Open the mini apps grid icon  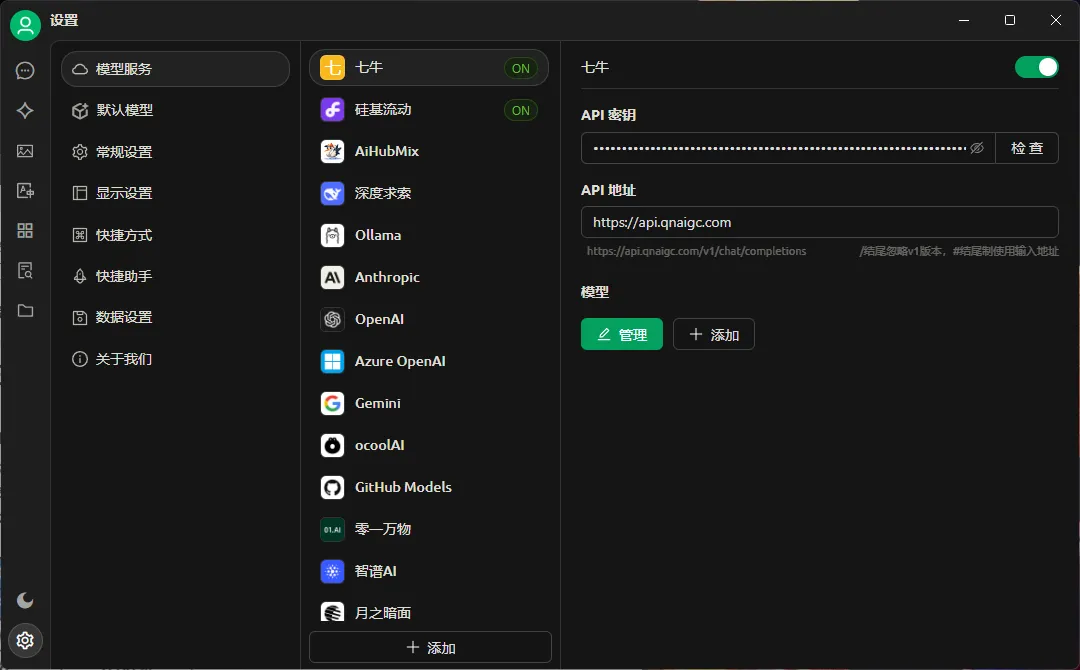pyautogui.click(x=25, y=231)
